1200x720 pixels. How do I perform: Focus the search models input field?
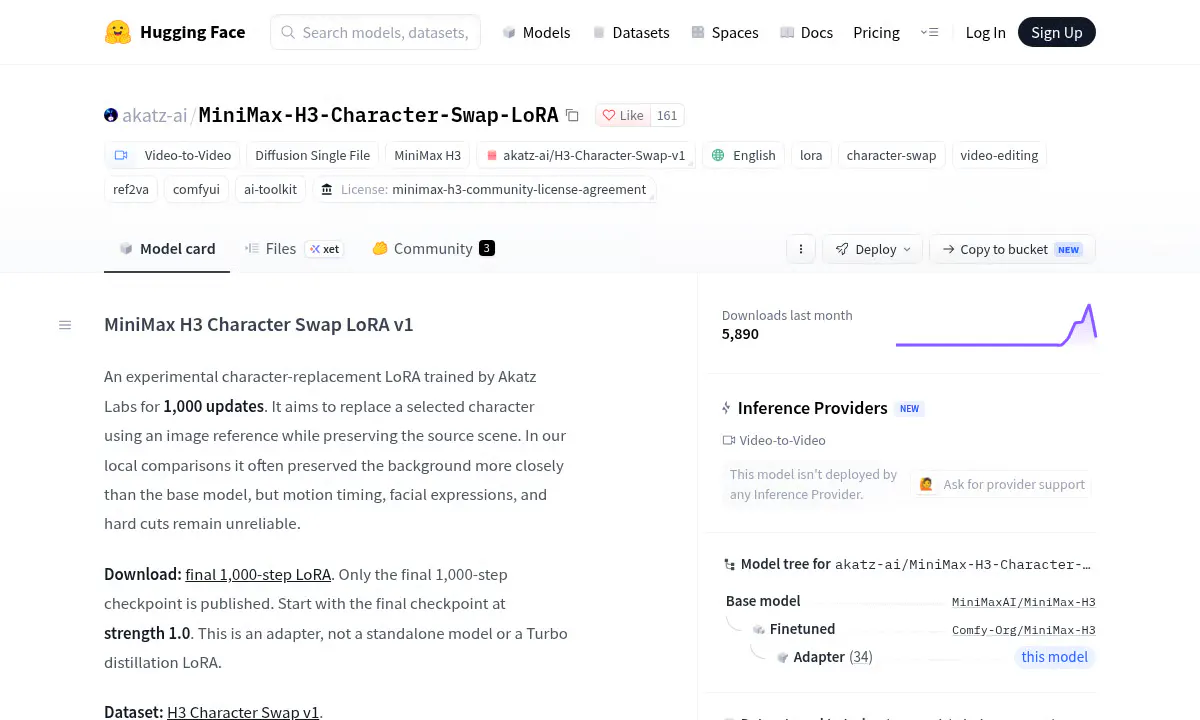pyautogui.click(x=376, y=32)
